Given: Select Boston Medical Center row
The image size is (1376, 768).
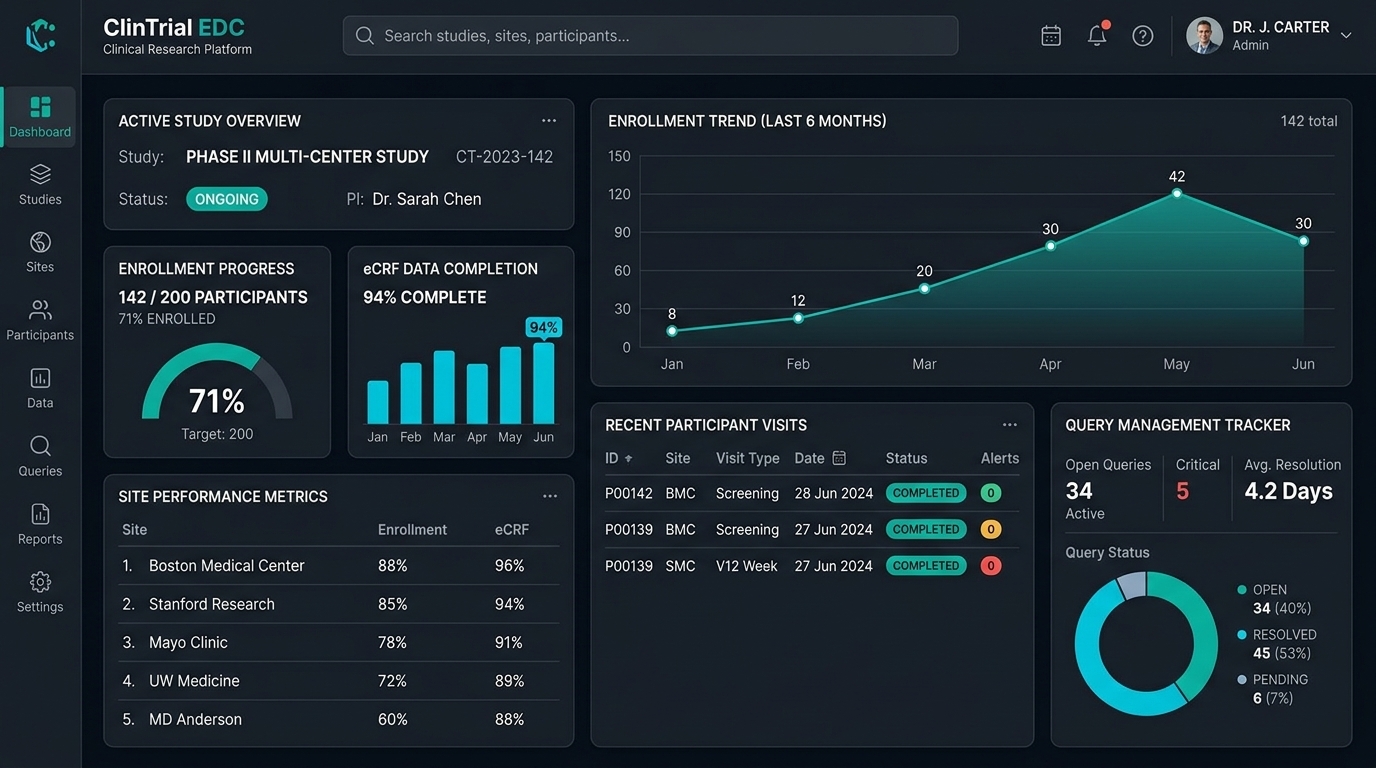Looking at the screenshot, I should [x=338, y=566].
